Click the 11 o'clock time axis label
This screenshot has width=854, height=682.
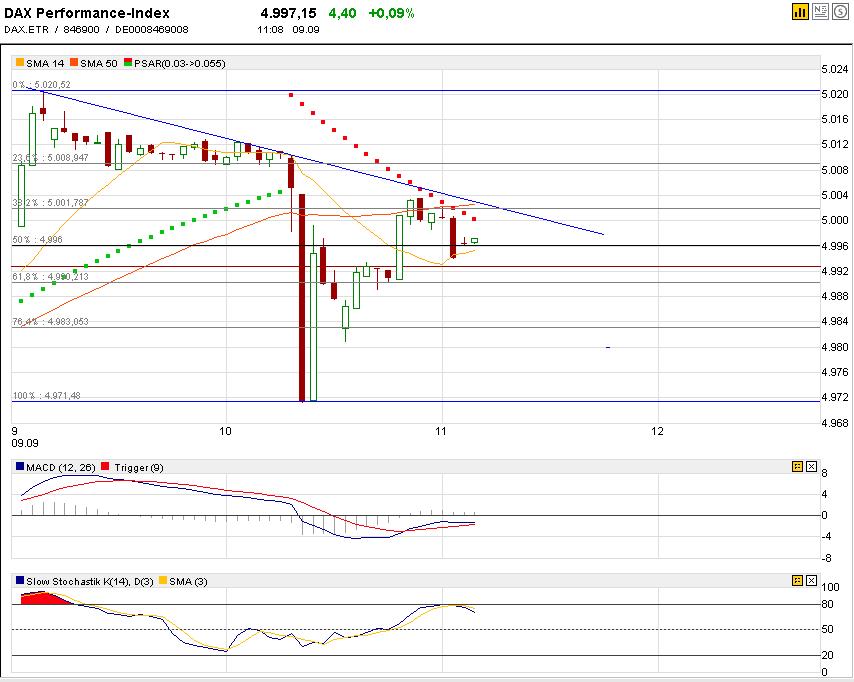point(441,431)
